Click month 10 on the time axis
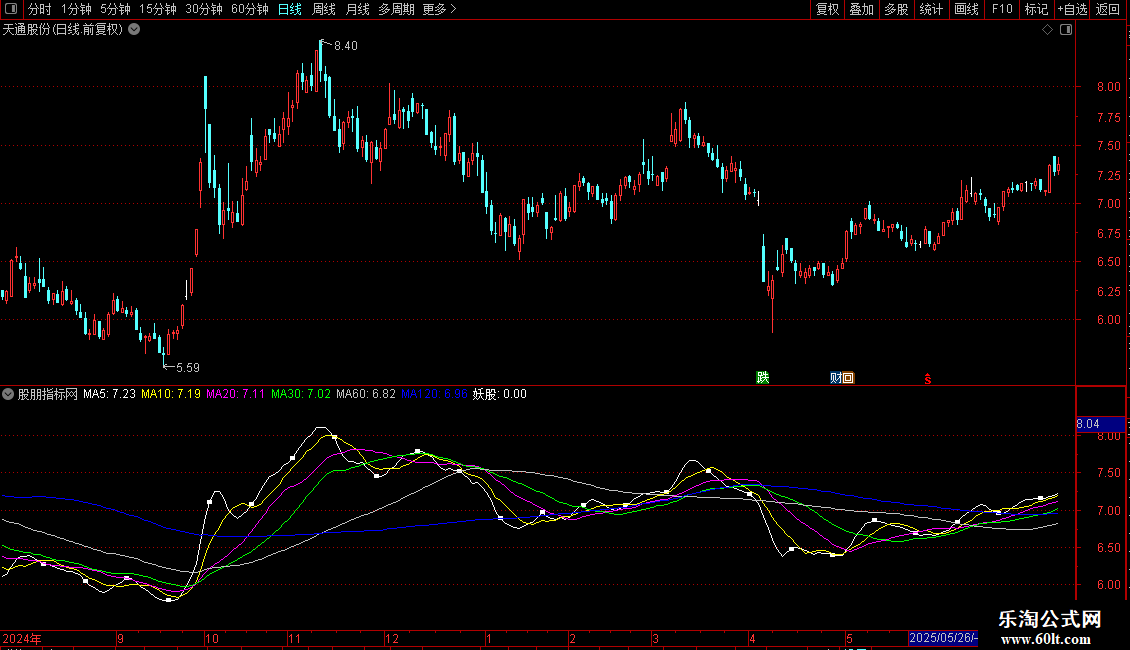This screenshot has width=1130, height=650. click(x=211, y=638)
